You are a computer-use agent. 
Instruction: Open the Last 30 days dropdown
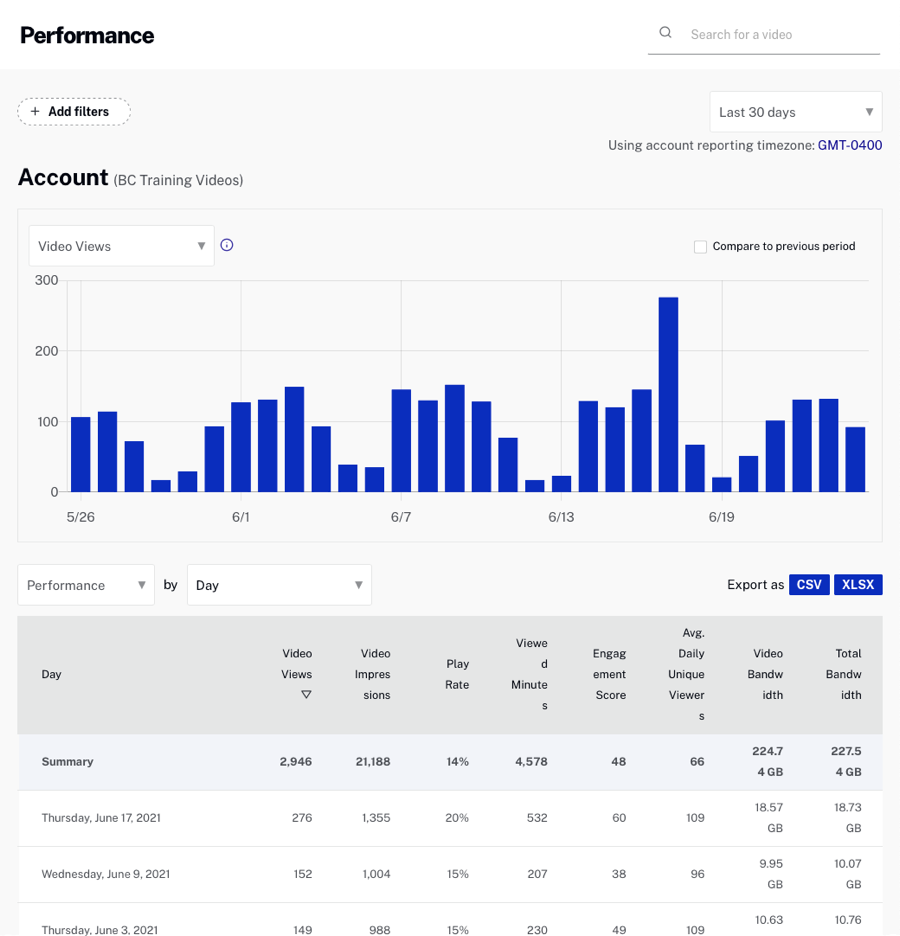pyautogui.click(x=795, y=112)
